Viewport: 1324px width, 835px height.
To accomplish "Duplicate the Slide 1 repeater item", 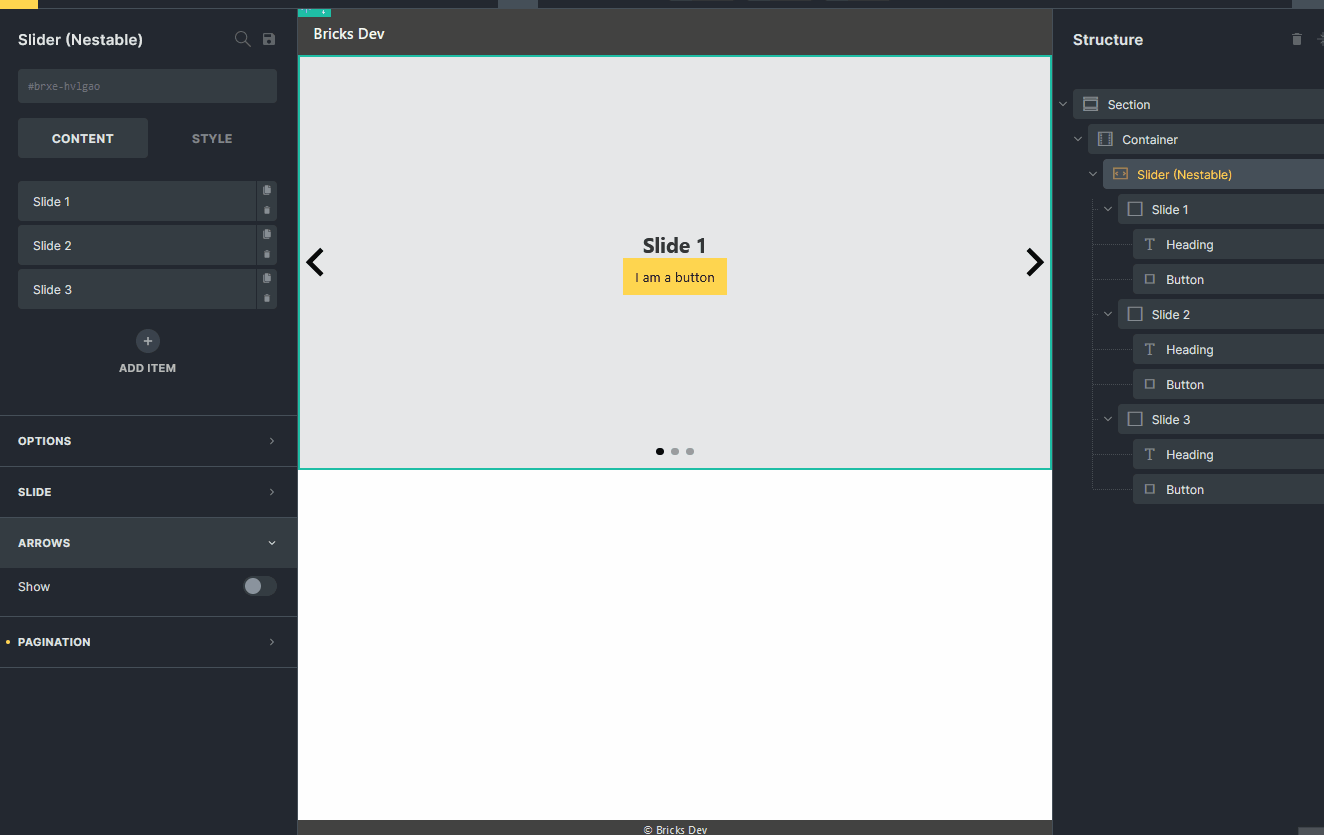I will pyautogui.click(x=267, y=190).
